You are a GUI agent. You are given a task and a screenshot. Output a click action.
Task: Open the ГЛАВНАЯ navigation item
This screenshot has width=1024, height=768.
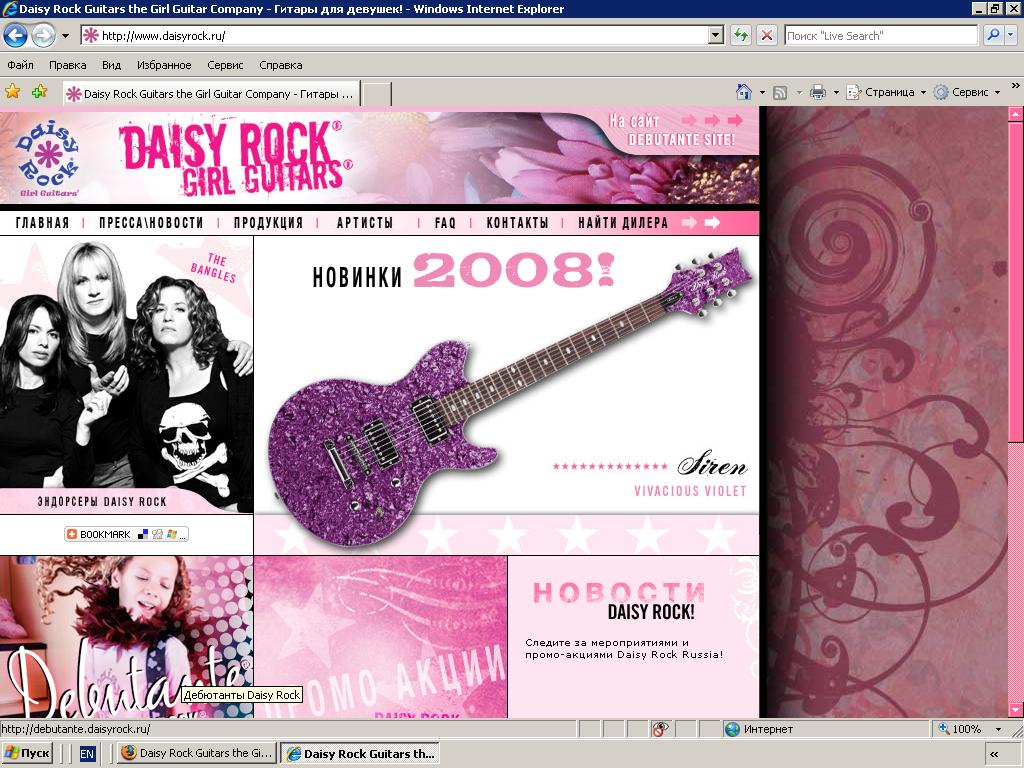coord(42,223)
